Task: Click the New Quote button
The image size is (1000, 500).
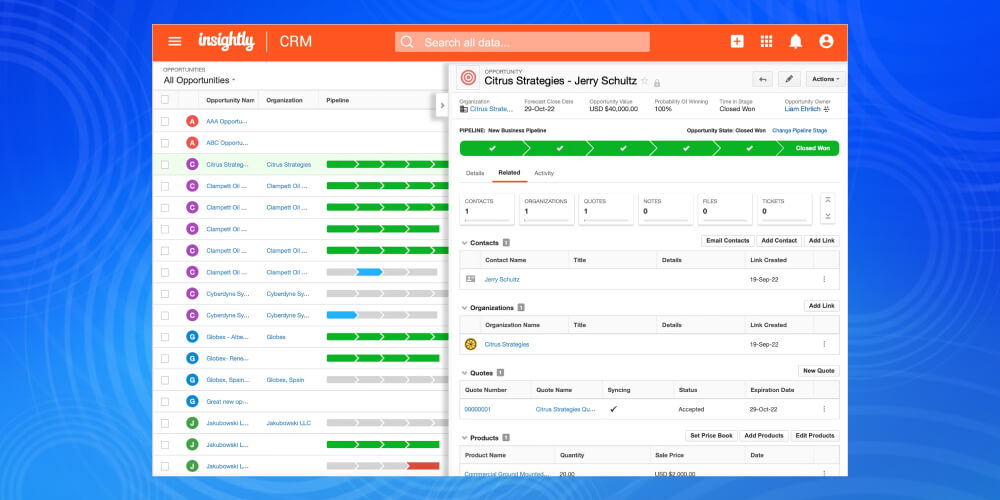Action: 818,371
